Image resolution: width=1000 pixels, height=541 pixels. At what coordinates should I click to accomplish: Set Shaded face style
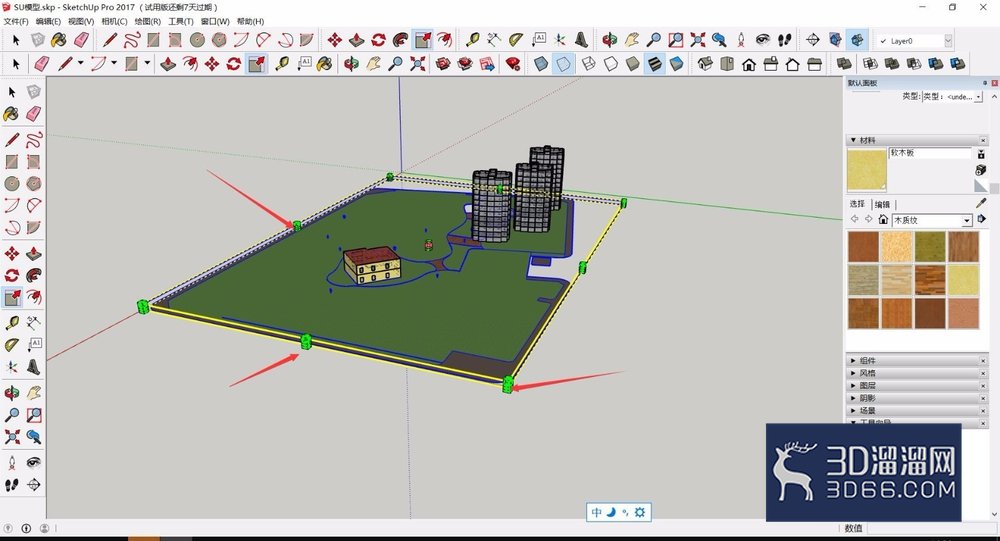point(633,64)
